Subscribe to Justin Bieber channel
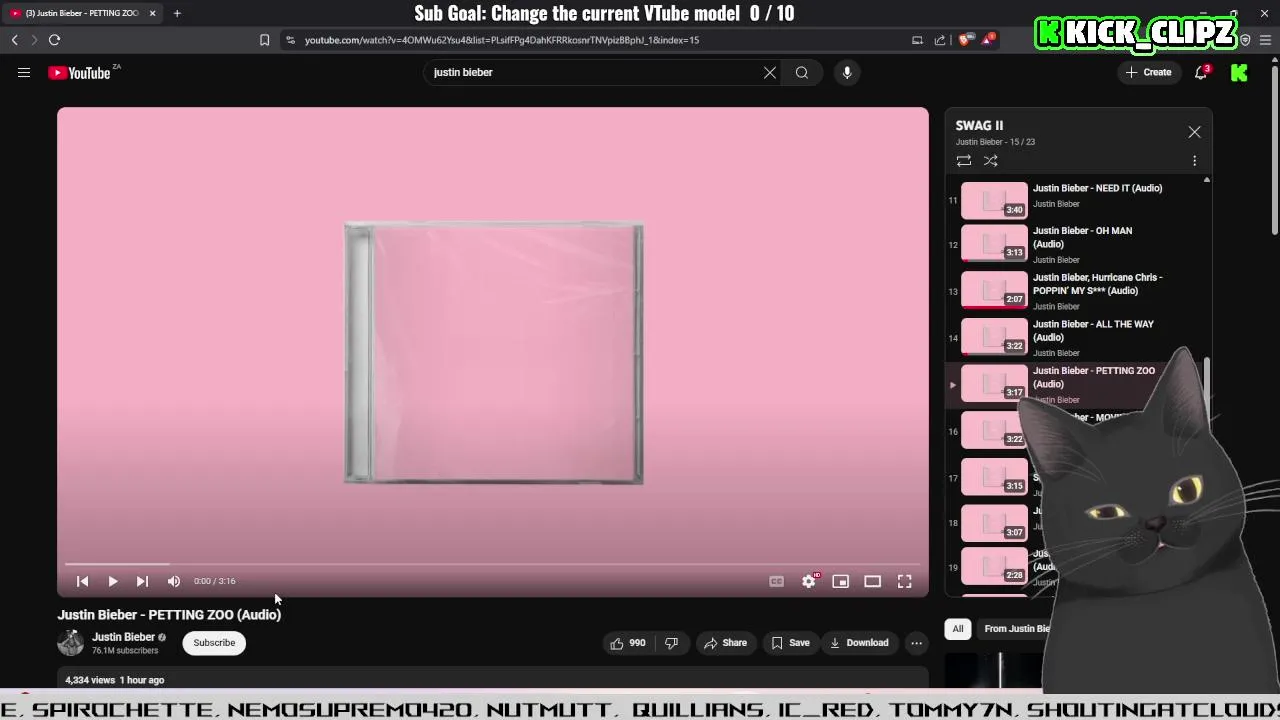Screen dimensions: 1280x720 [214, 643]
